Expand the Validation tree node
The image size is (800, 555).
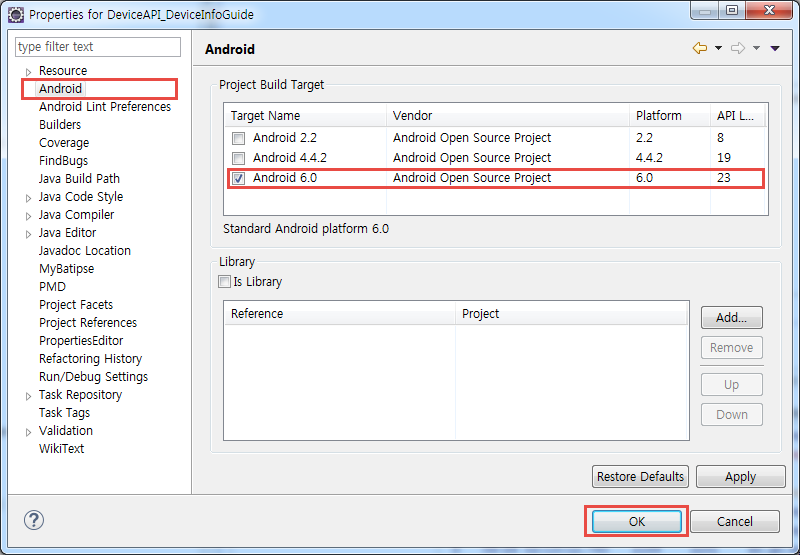(x=28, y=432)
